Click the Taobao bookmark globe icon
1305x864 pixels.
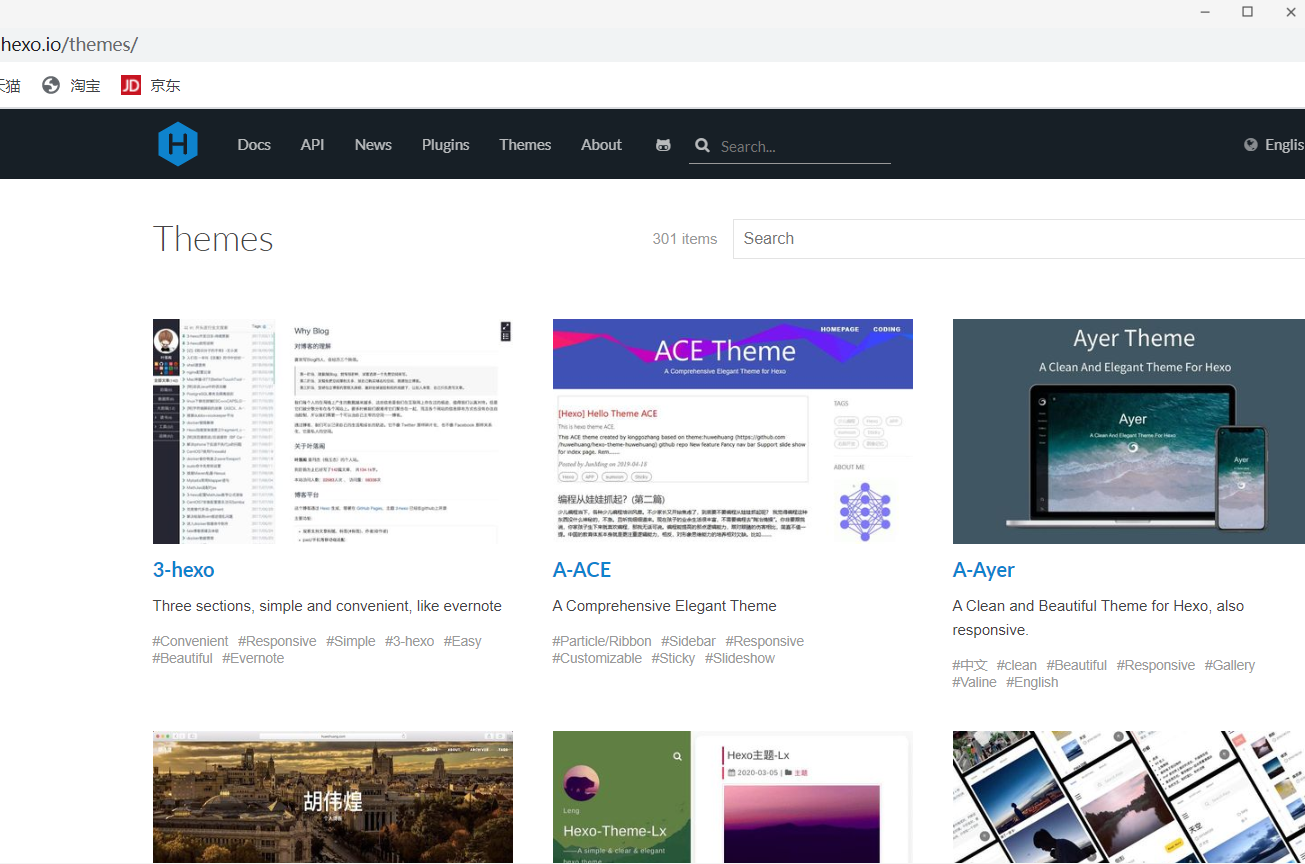51,85
